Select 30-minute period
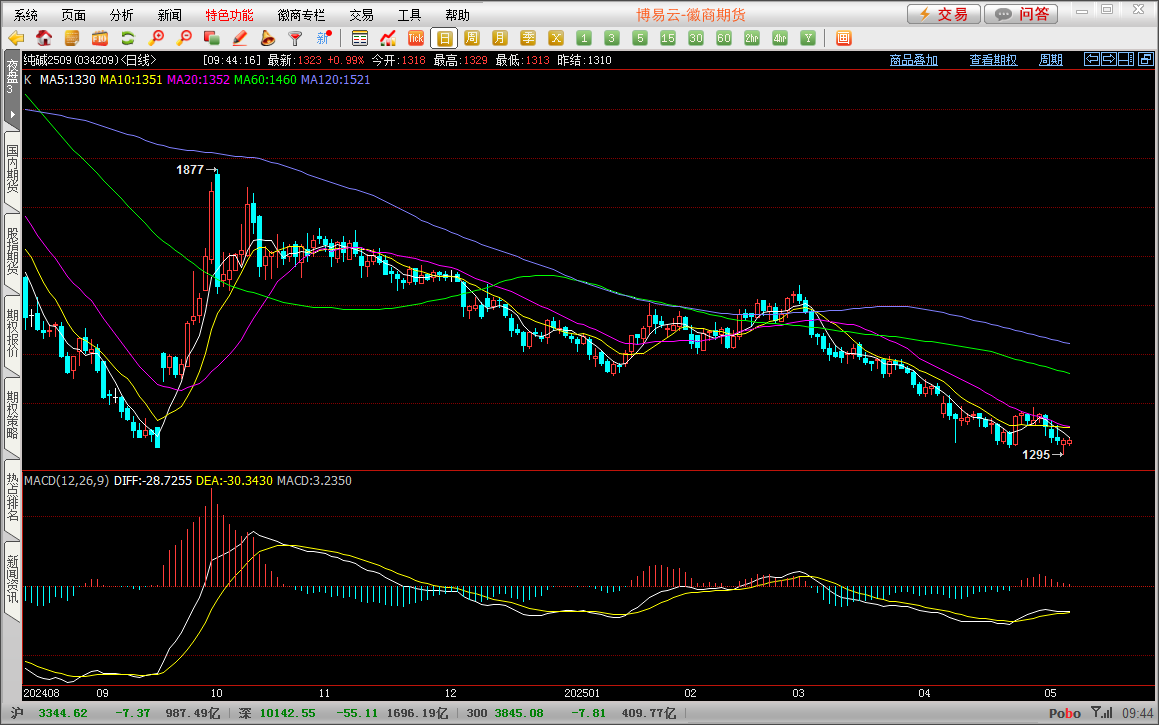 696,38
